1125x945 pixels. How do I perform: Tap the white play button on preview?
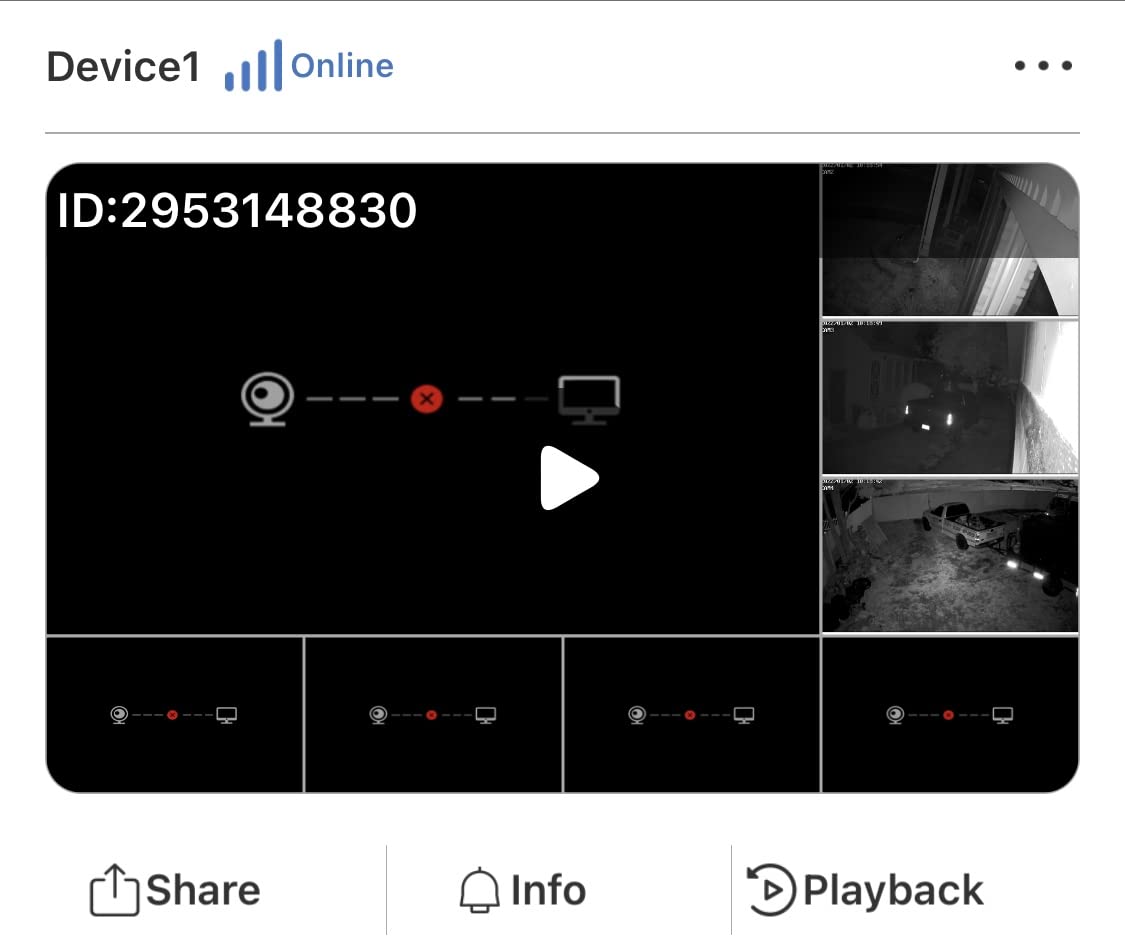[569, 478]
